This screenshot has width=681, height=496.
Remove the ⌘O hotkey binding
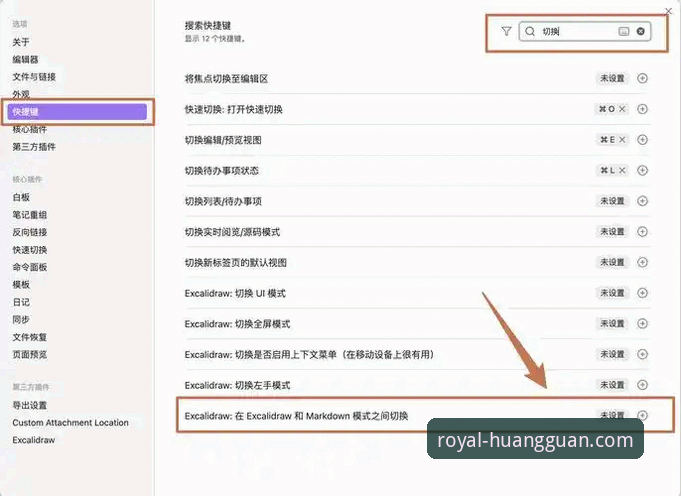click(622, 109)
